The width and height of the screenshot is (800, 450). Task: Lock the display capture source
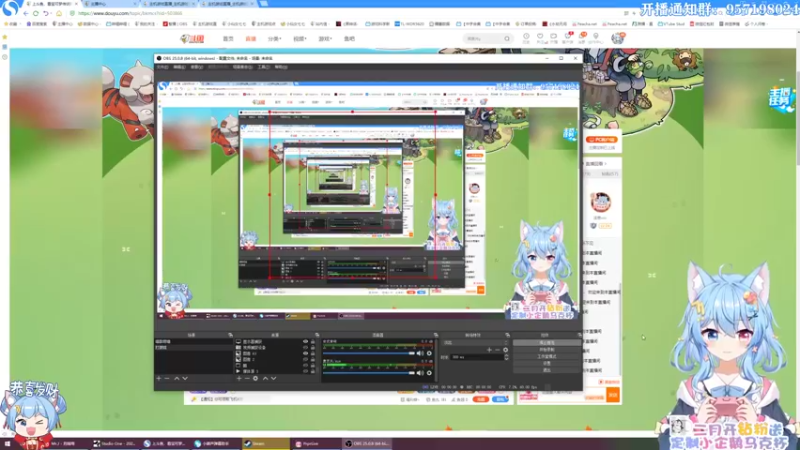[313, 342]
